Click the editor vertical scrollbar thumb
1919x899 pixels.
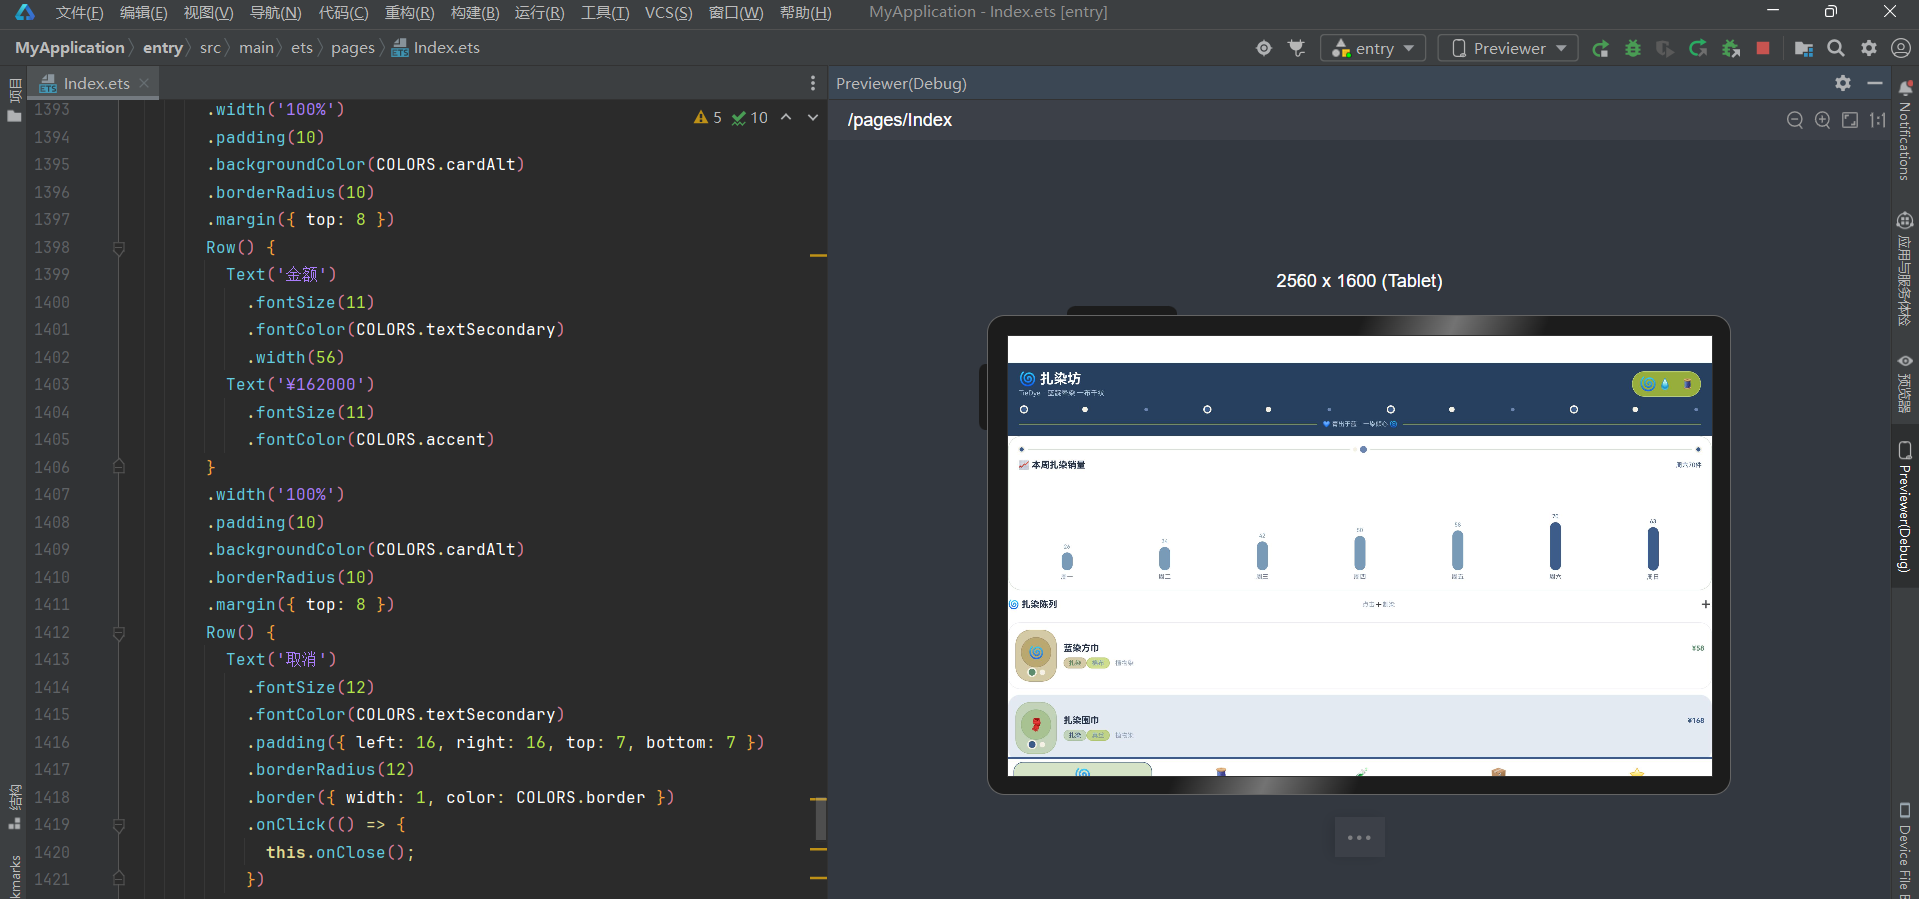click(x=820, y=820)
